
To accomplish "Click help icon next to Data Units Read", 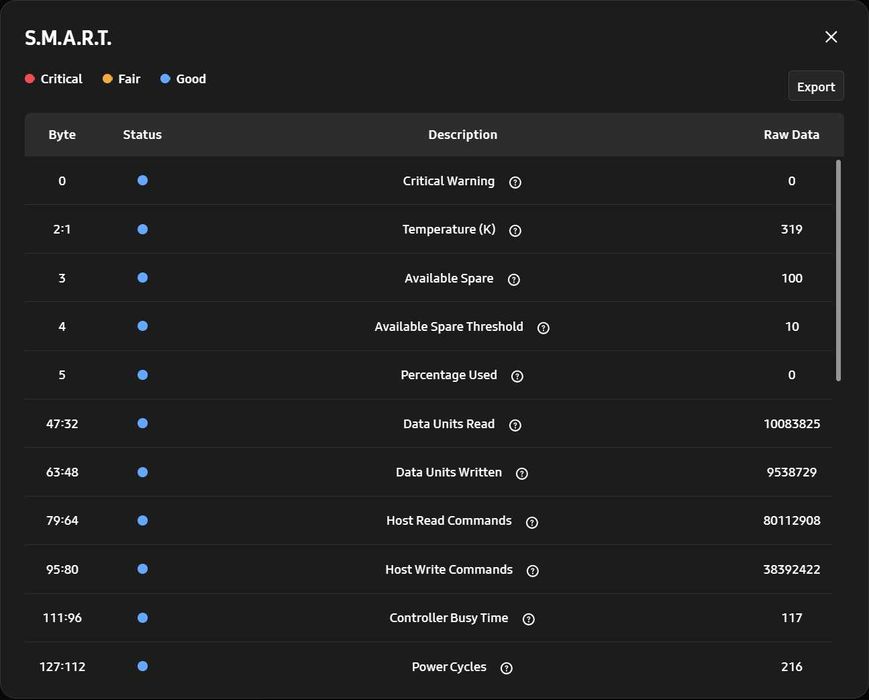I will click(515, 425).
